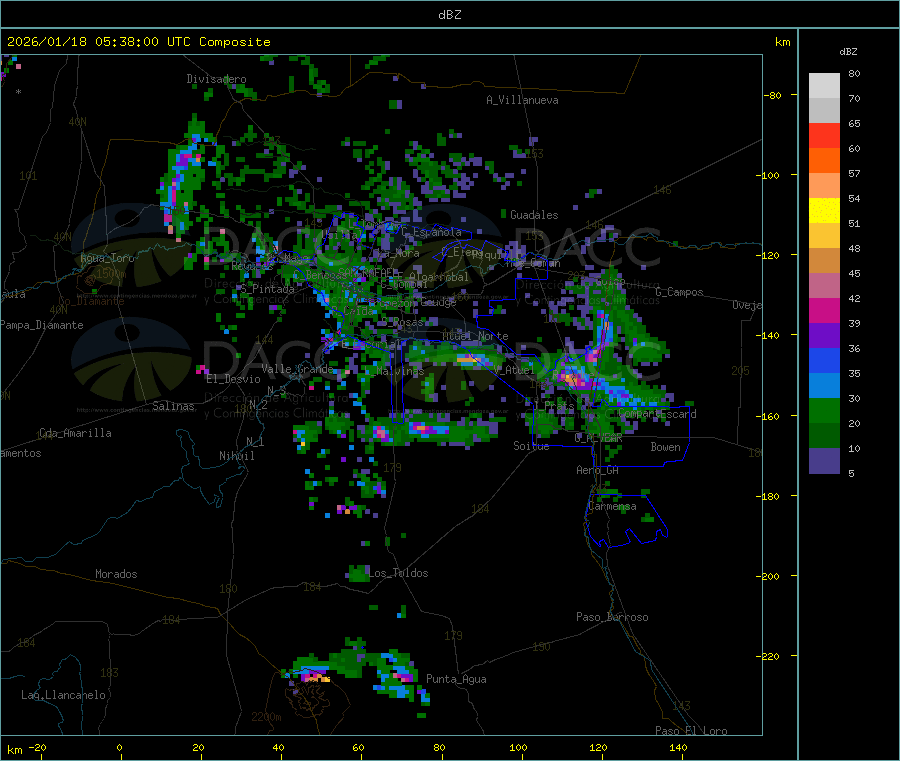Click the 140 km horizontal axis tick
Screen dimensions: 900x761
click(678, 747)
